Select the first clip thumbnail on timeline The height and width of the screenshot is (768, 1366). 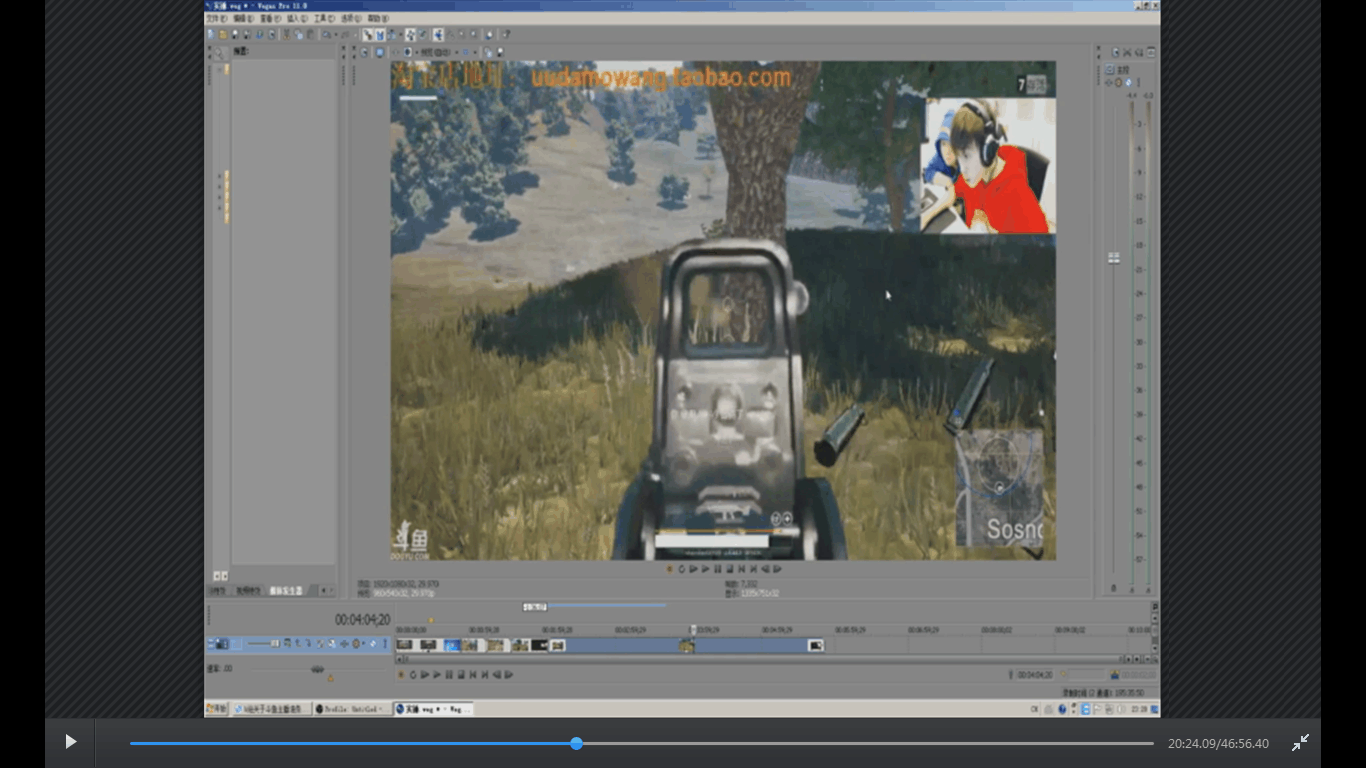405,645
